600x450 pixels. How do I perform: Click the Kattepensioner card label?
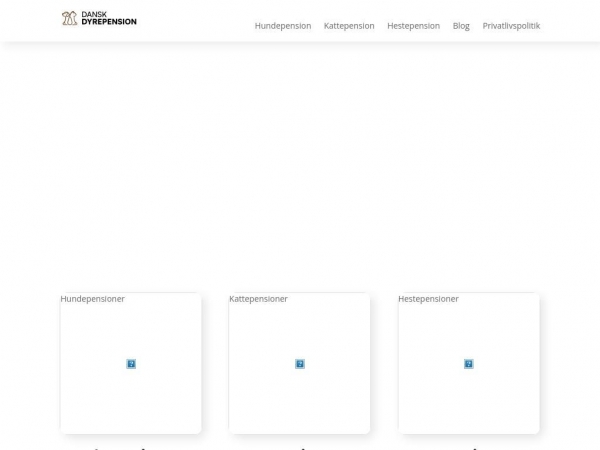click(x=258, y=299)
